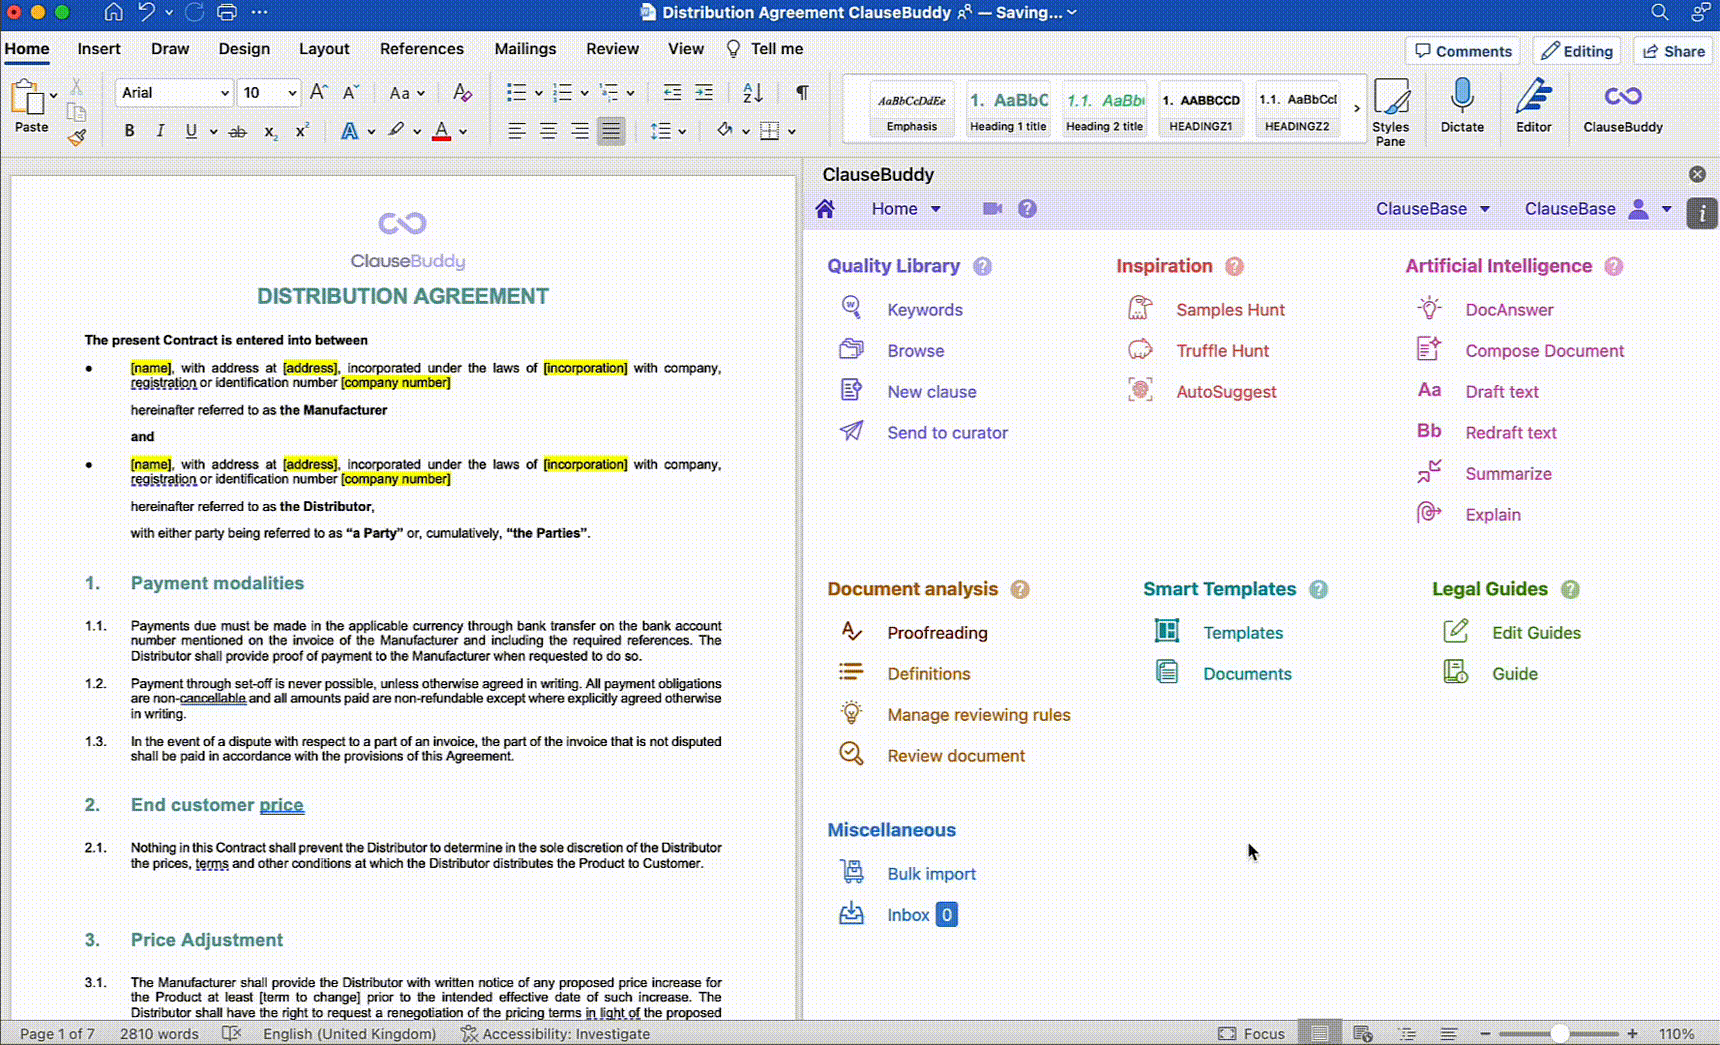This screenshot has height=1045, width=1720.
Task: Click the Browse library icon
Action: pos(851,350)
